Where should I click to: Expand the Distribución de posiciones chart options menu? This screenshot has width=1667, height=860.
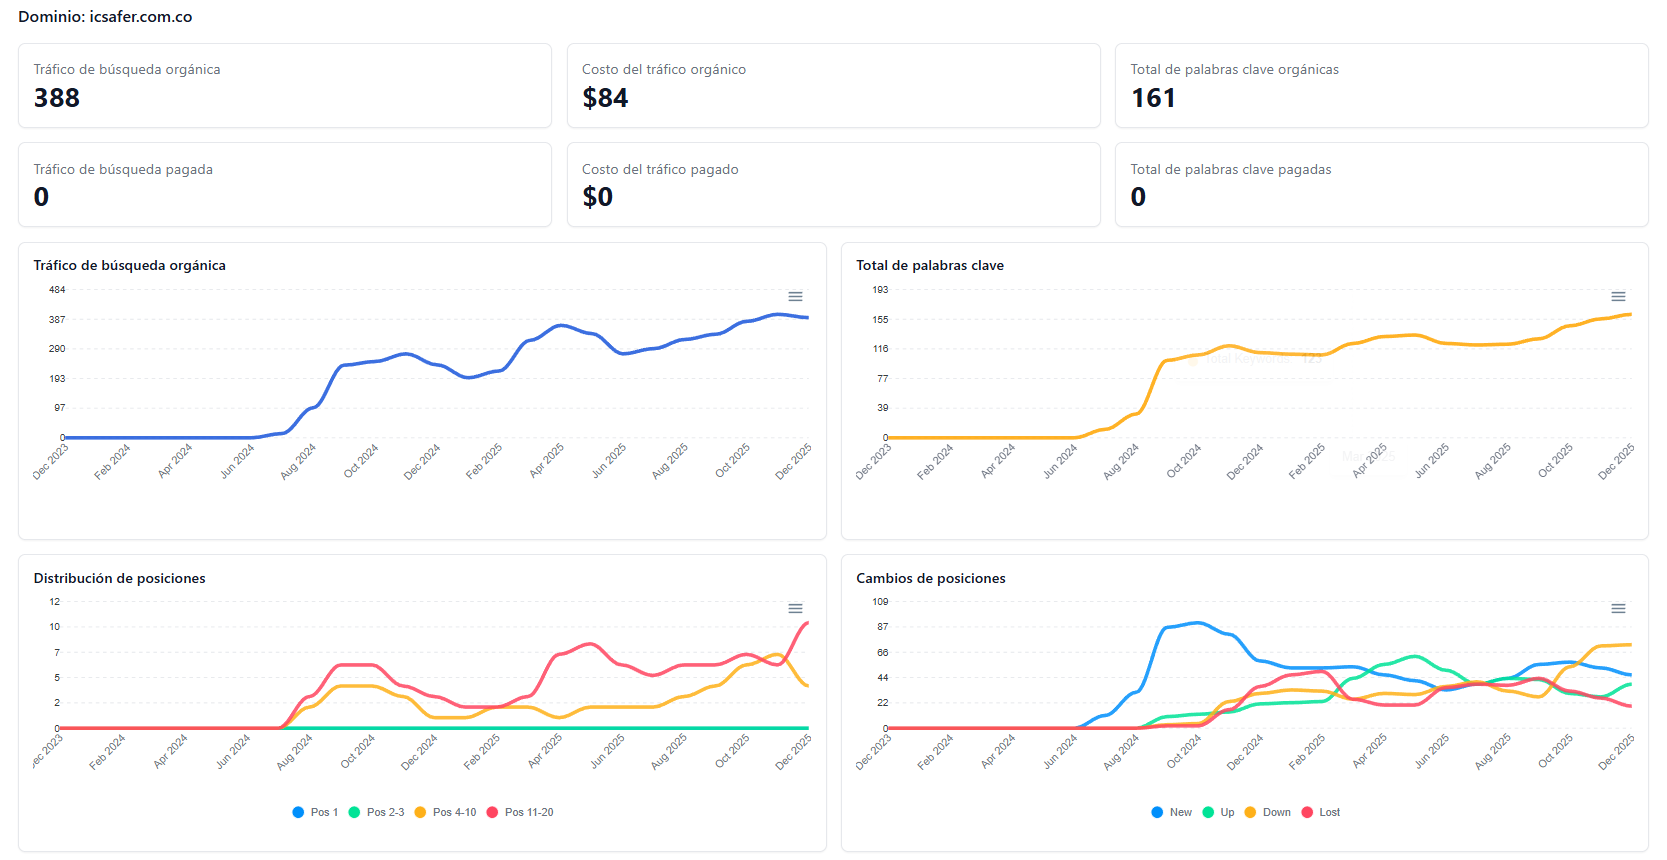click(x=795, y=609)
